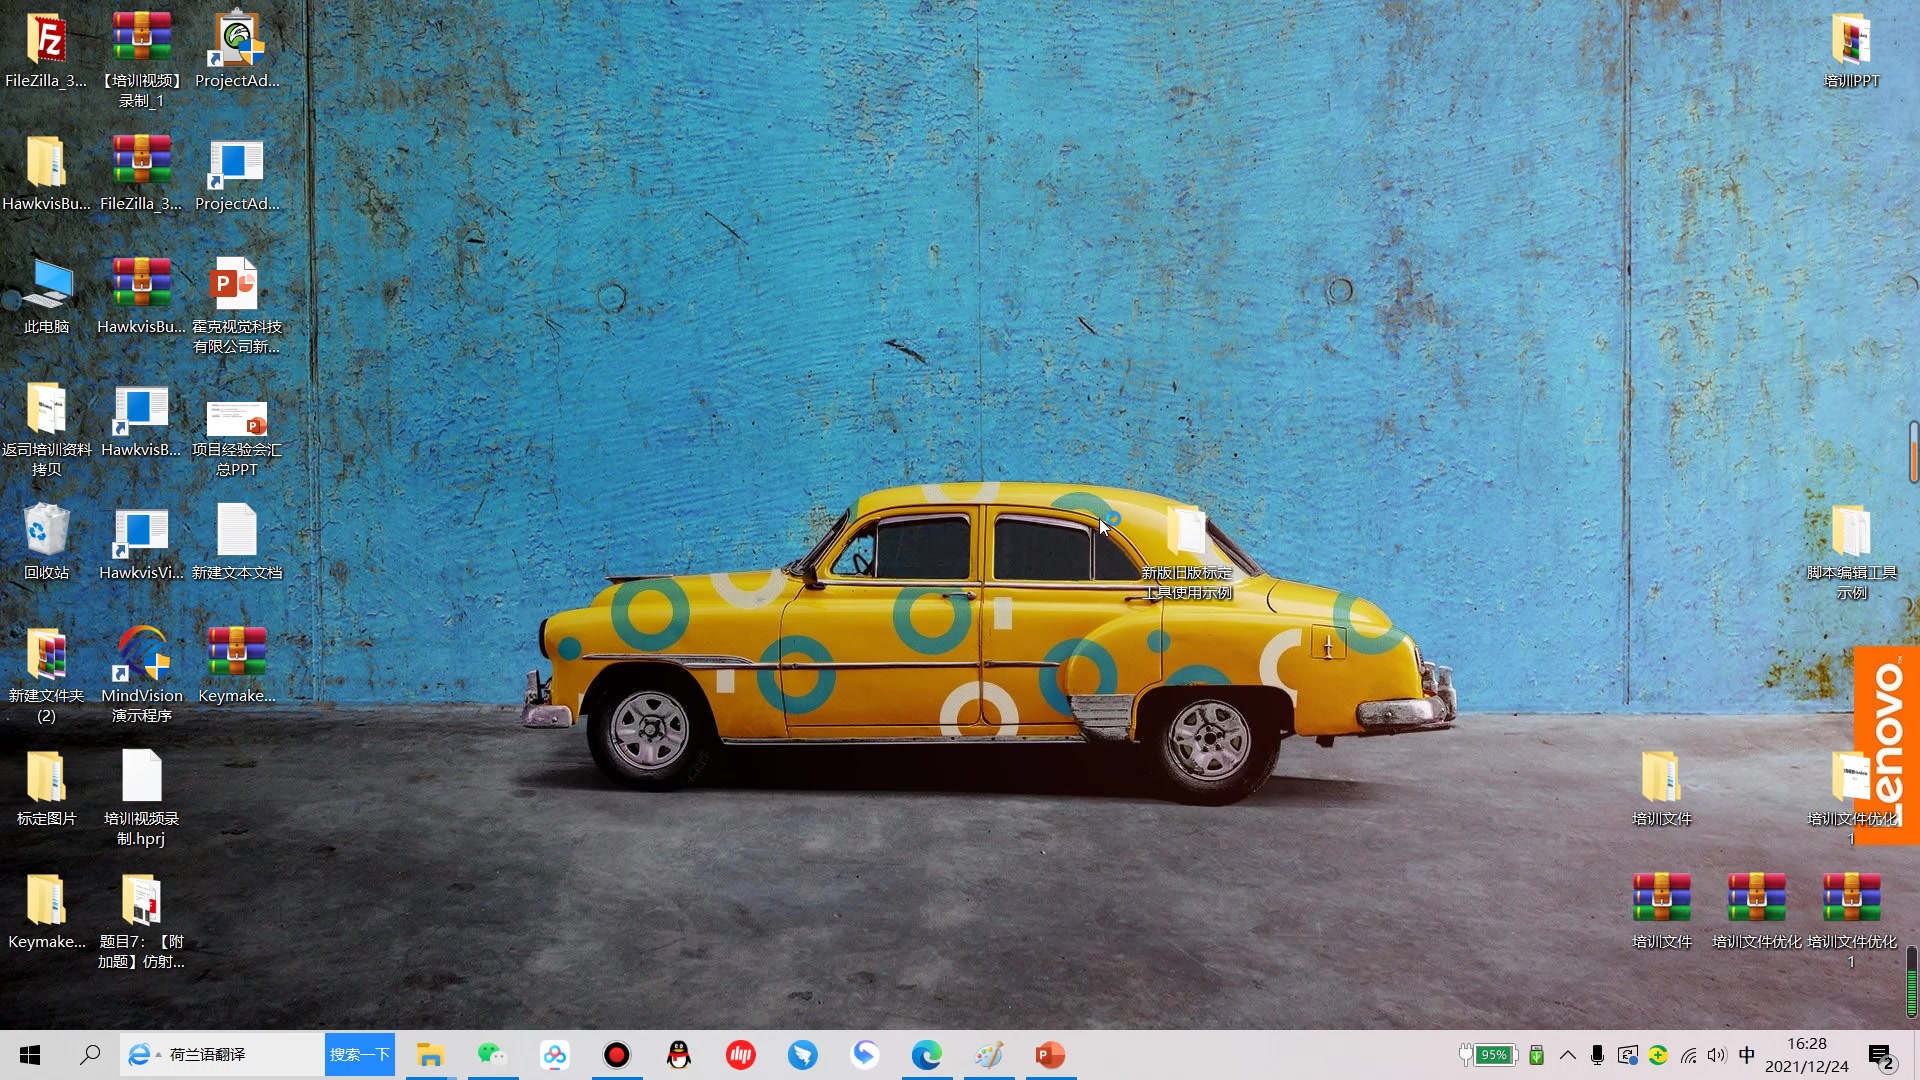Click the Lenovo orange side banner

1887,745
